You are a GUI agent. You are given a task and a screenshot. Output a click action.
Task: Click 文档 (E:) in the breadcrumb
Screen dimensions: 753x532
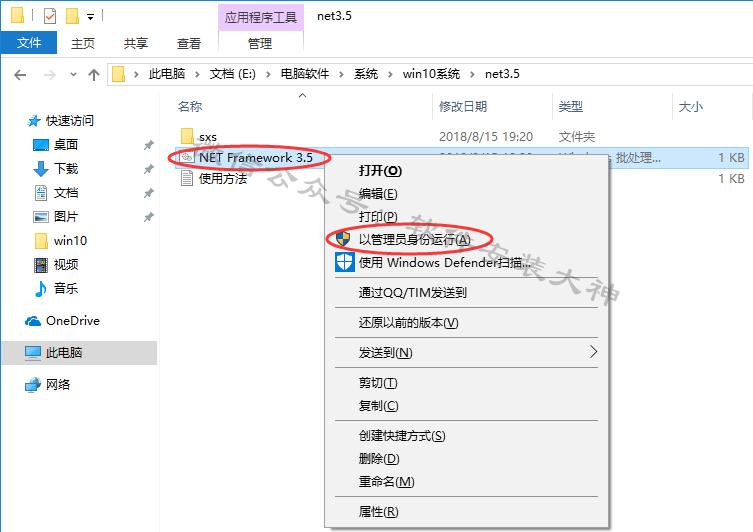pyautogui.click(x=232, y=74)
